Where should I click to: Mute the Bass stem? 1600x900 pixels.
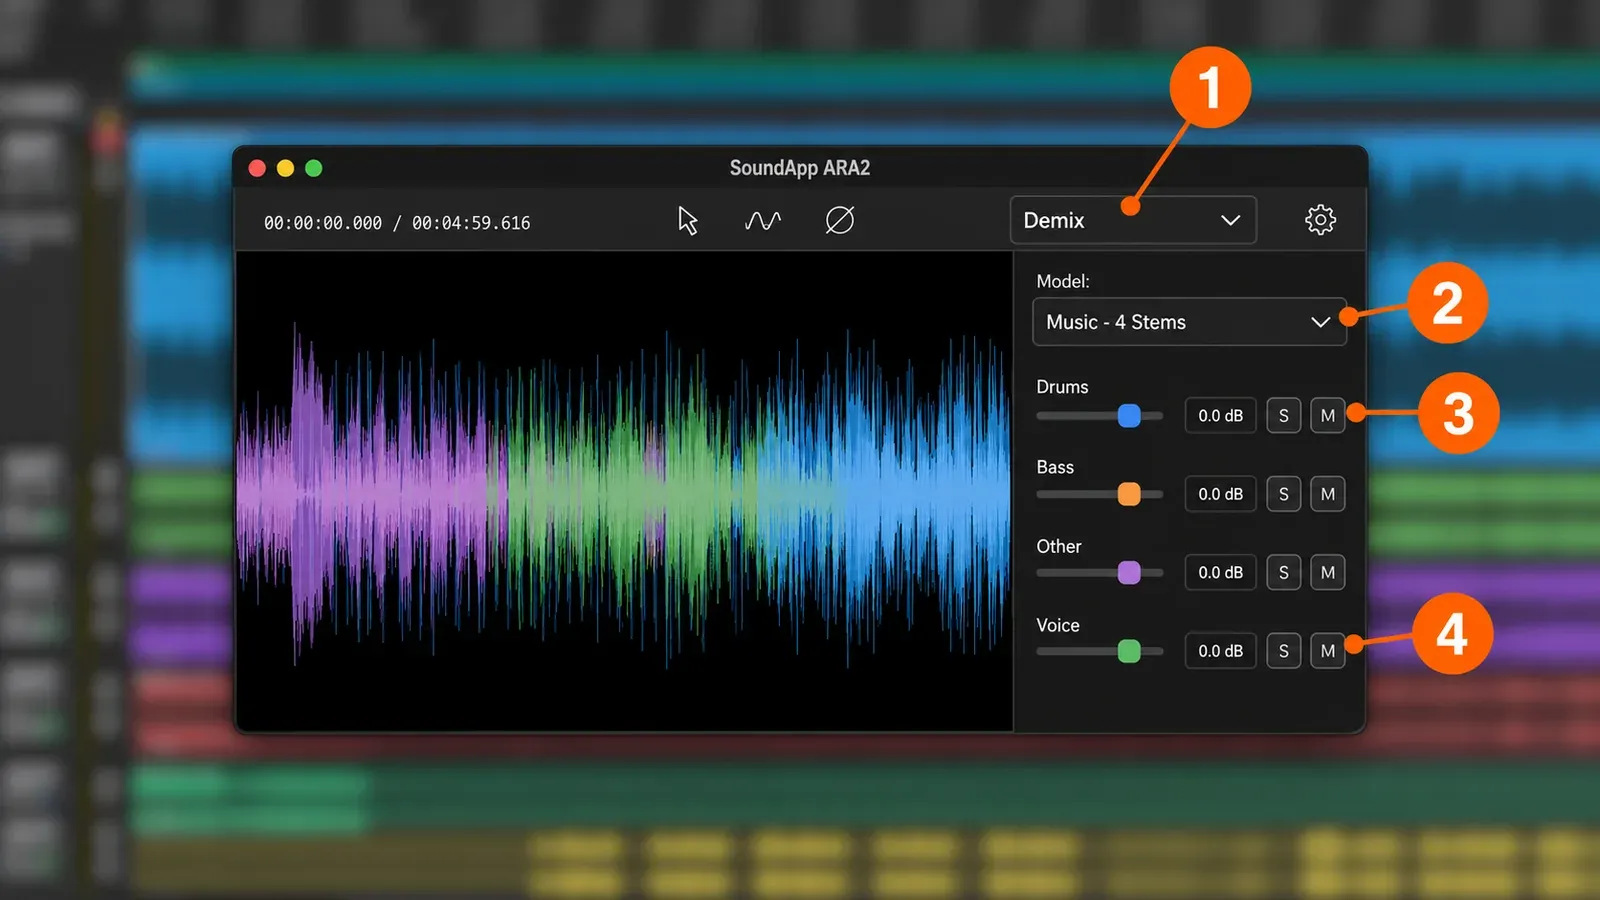1328,494
